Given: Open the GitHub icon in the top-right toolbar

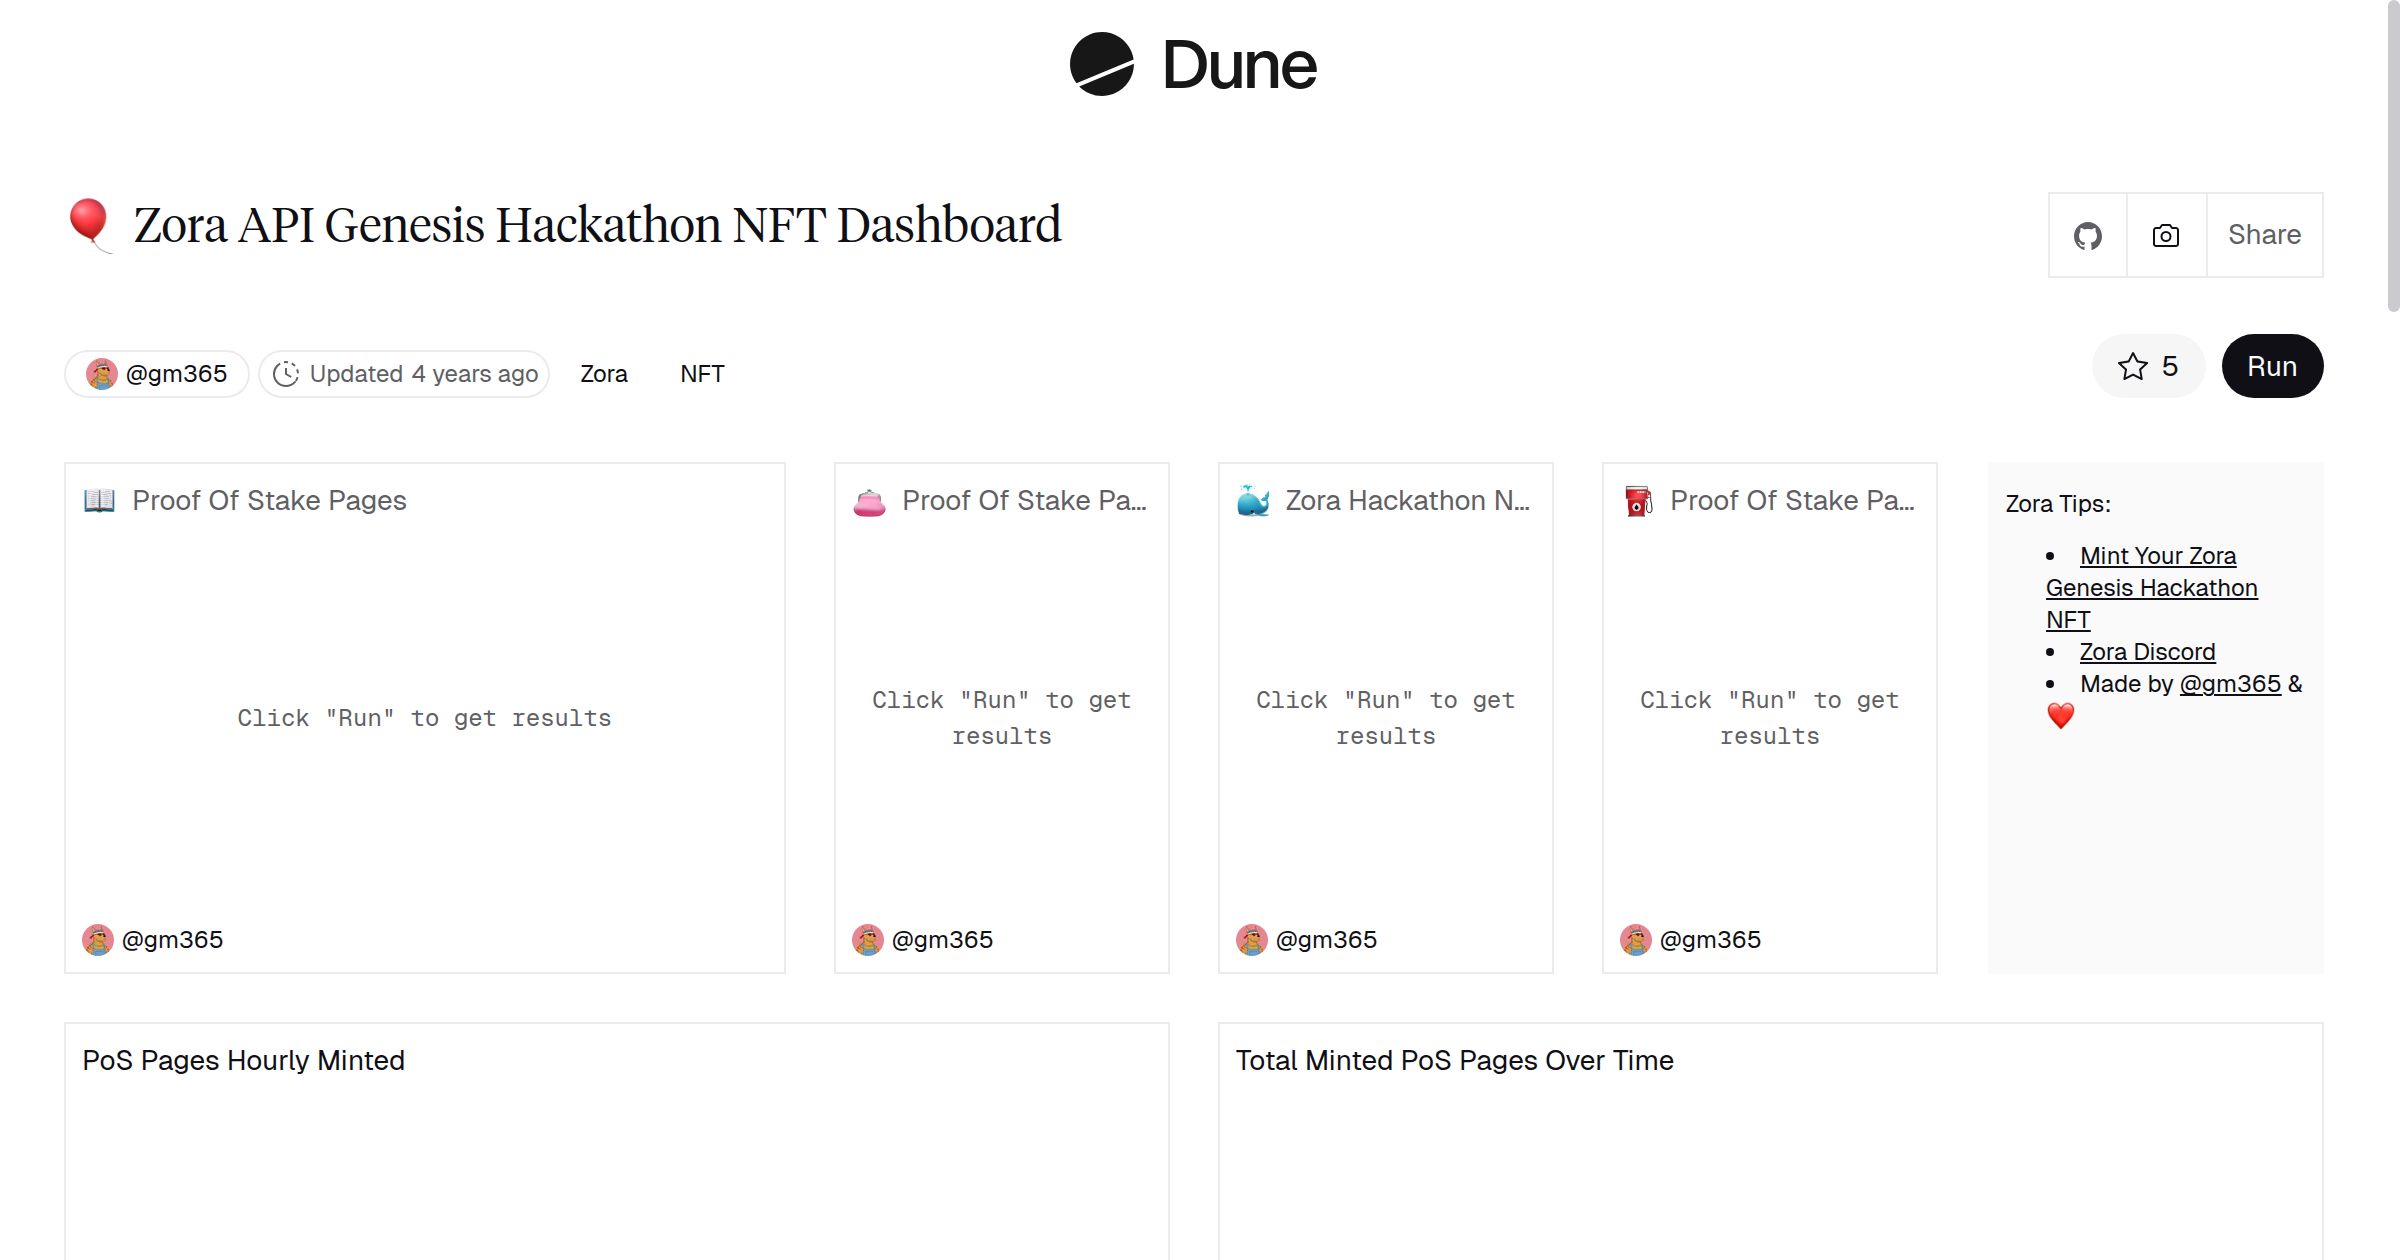Looking at the screenshot, I should [x=2088, y=234].
